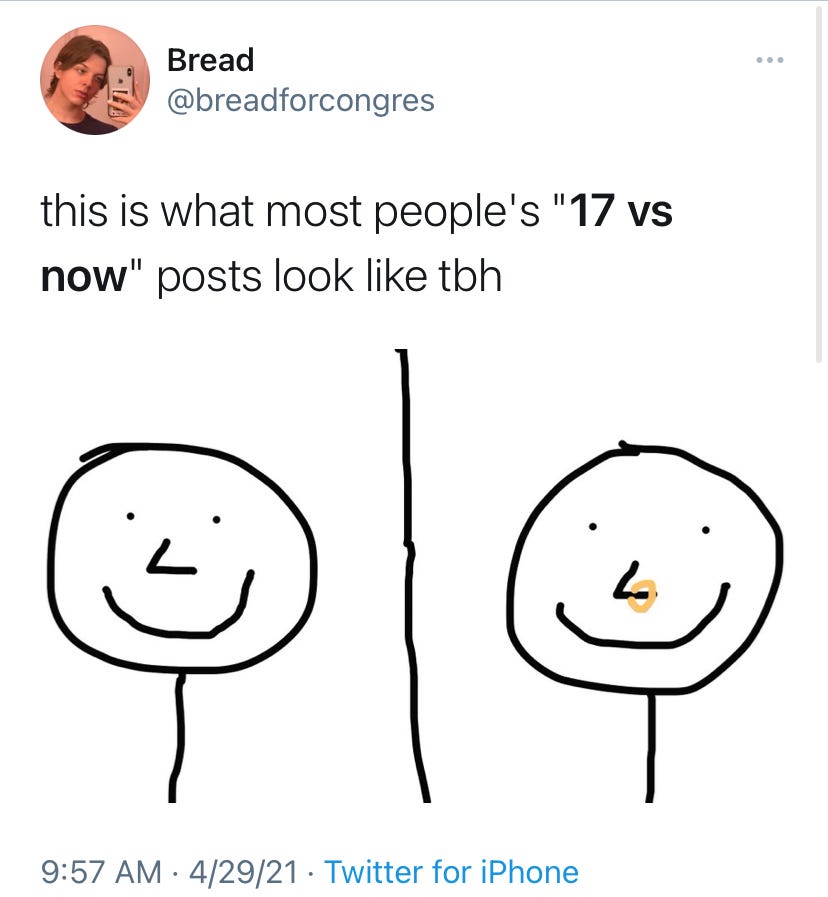The height and width of the screenshot is (897, 828).
Task: Click the left stick figure's angled nose
Action: point(172,557)
